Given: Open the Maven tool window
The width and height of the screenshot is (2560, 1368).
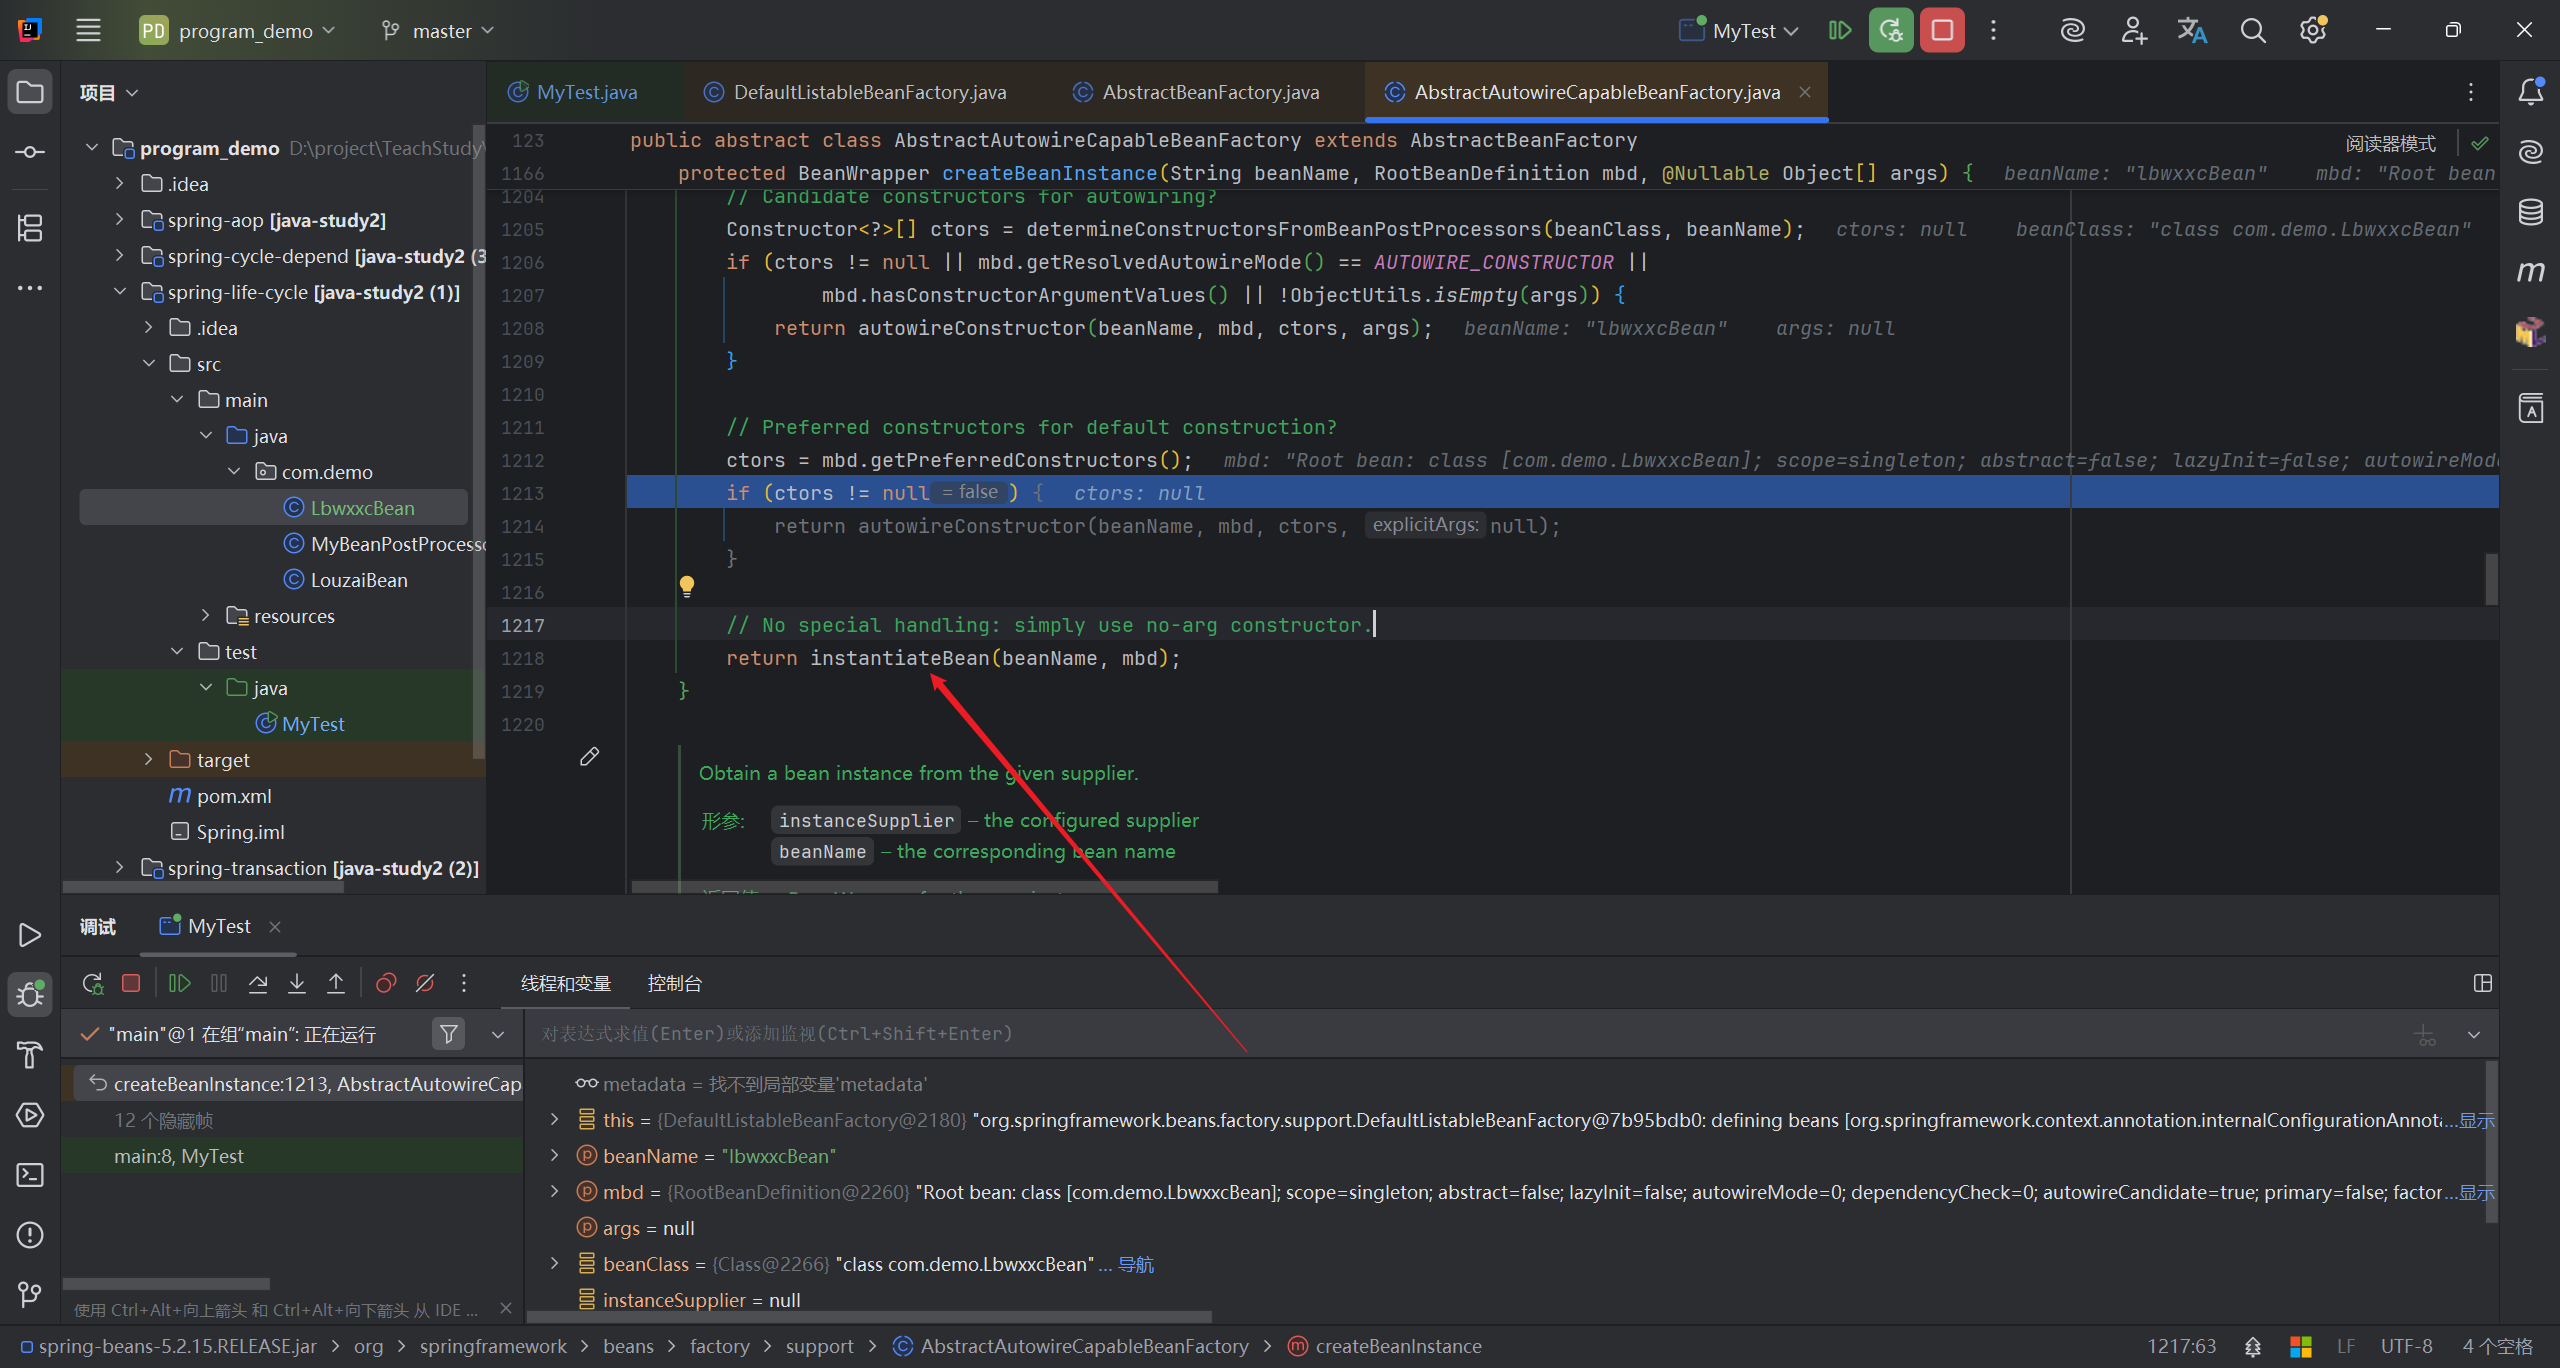Looking at the screenshot, I should click(x=2531, y=272).
